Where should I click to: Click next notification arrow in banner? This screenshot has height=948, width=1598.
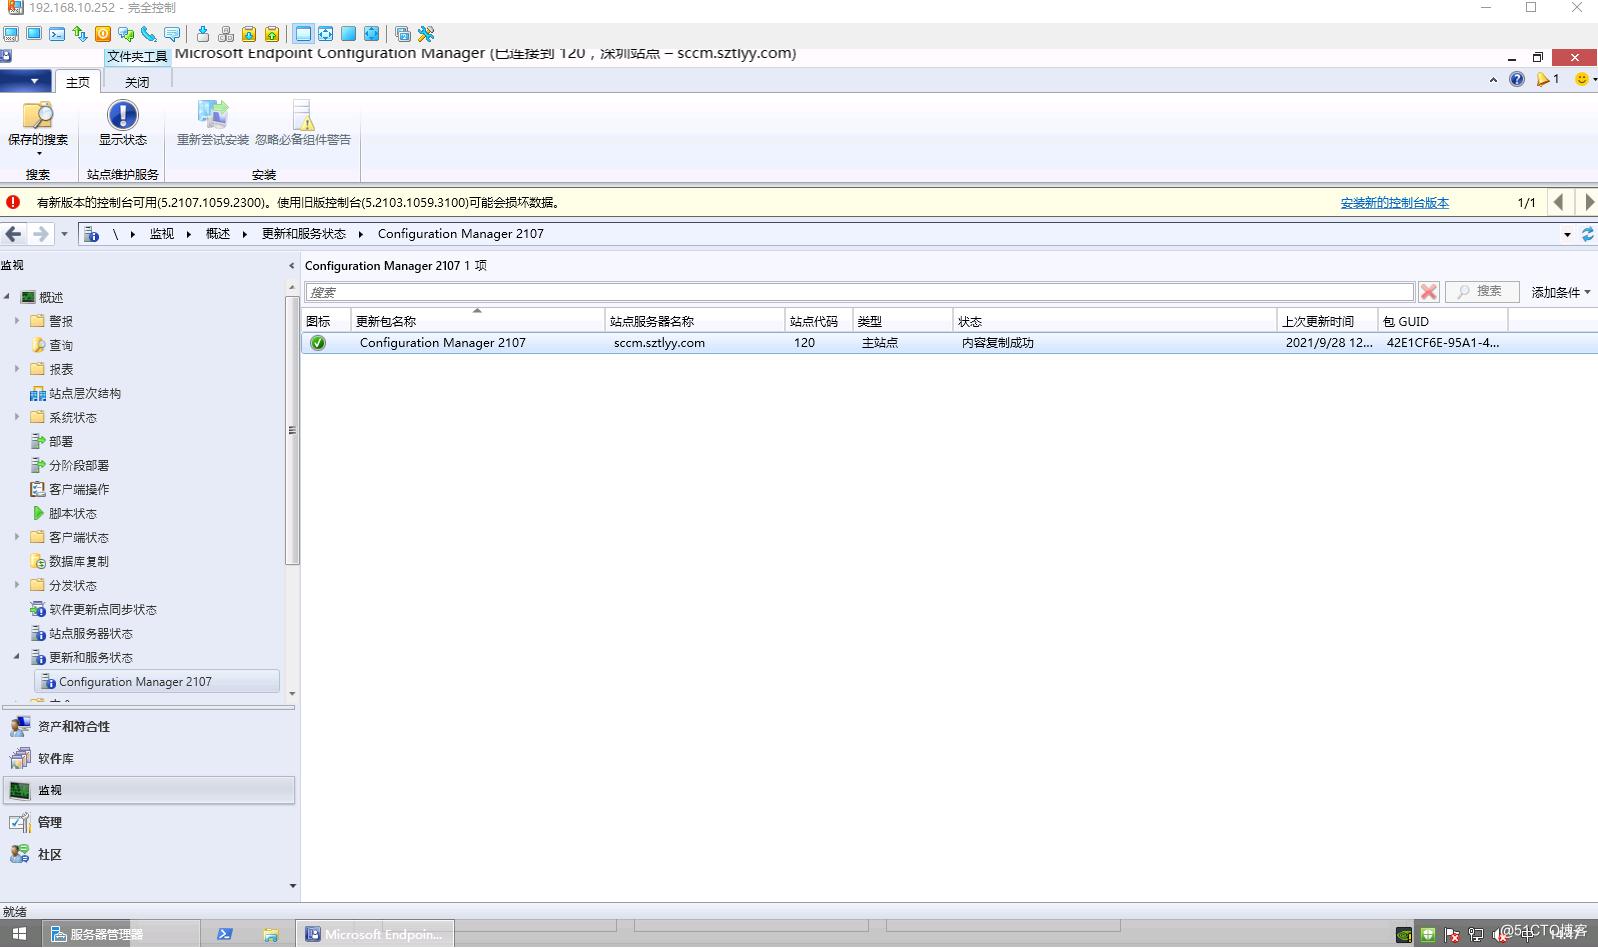[1588, 202]
